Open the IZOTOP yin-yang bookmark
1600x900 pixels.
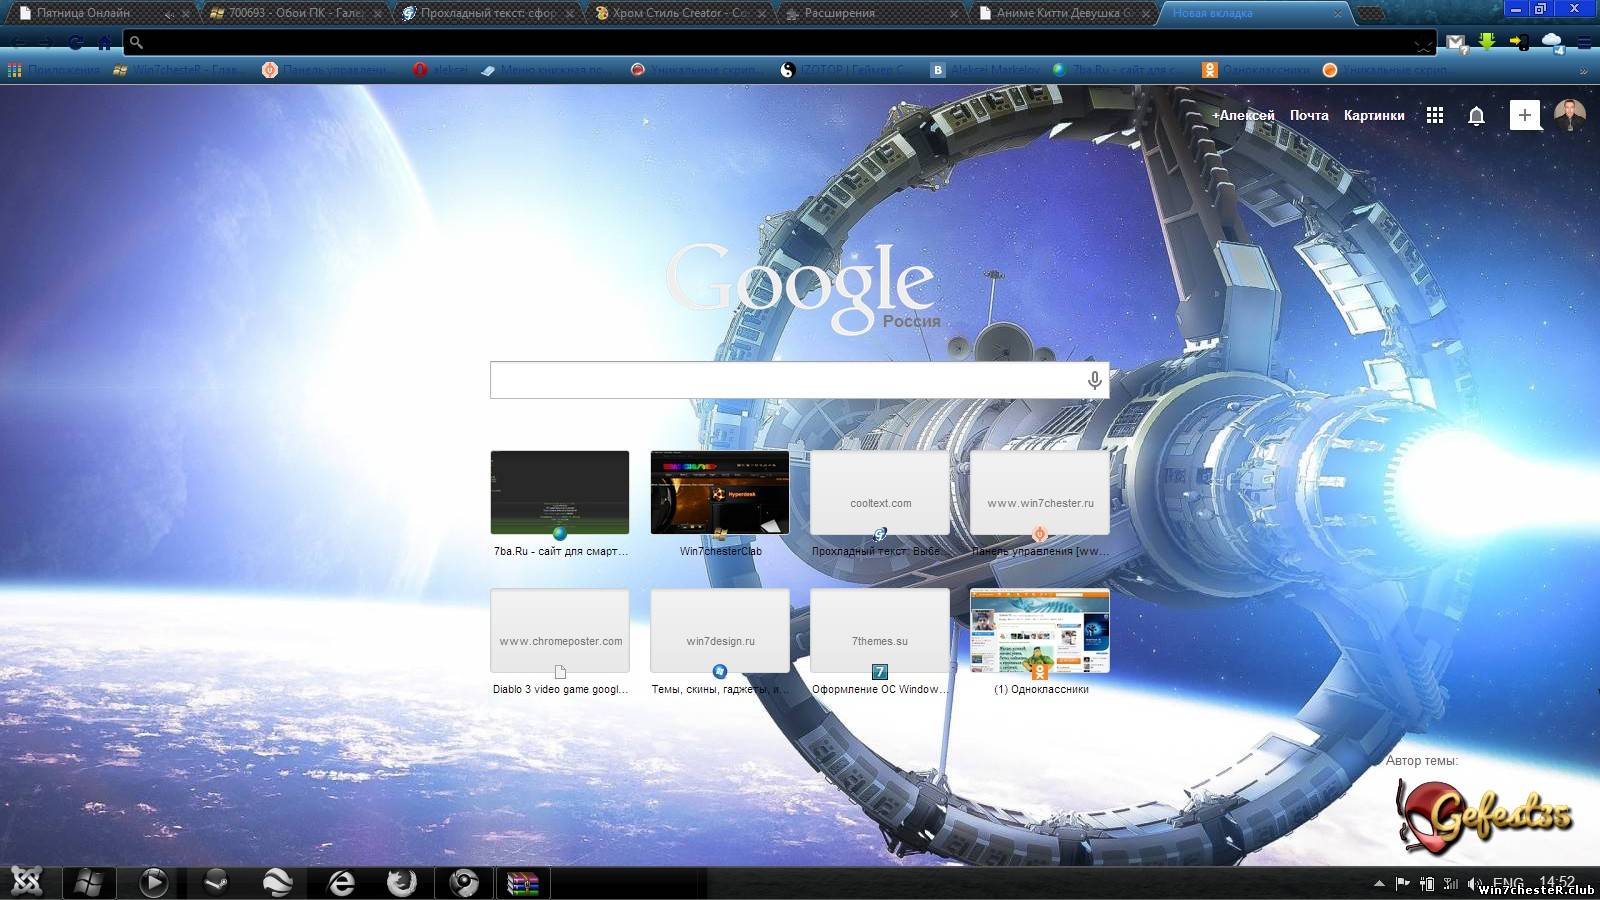pos(844,70)
